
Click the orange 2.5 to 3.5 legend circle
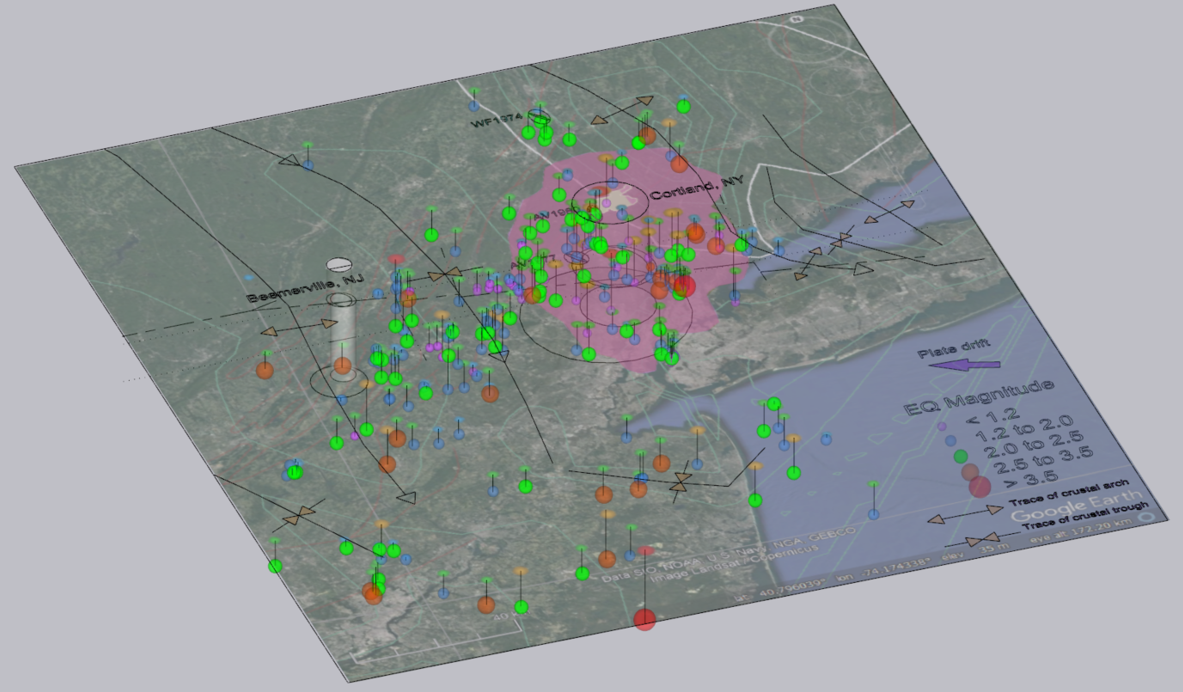970,471
